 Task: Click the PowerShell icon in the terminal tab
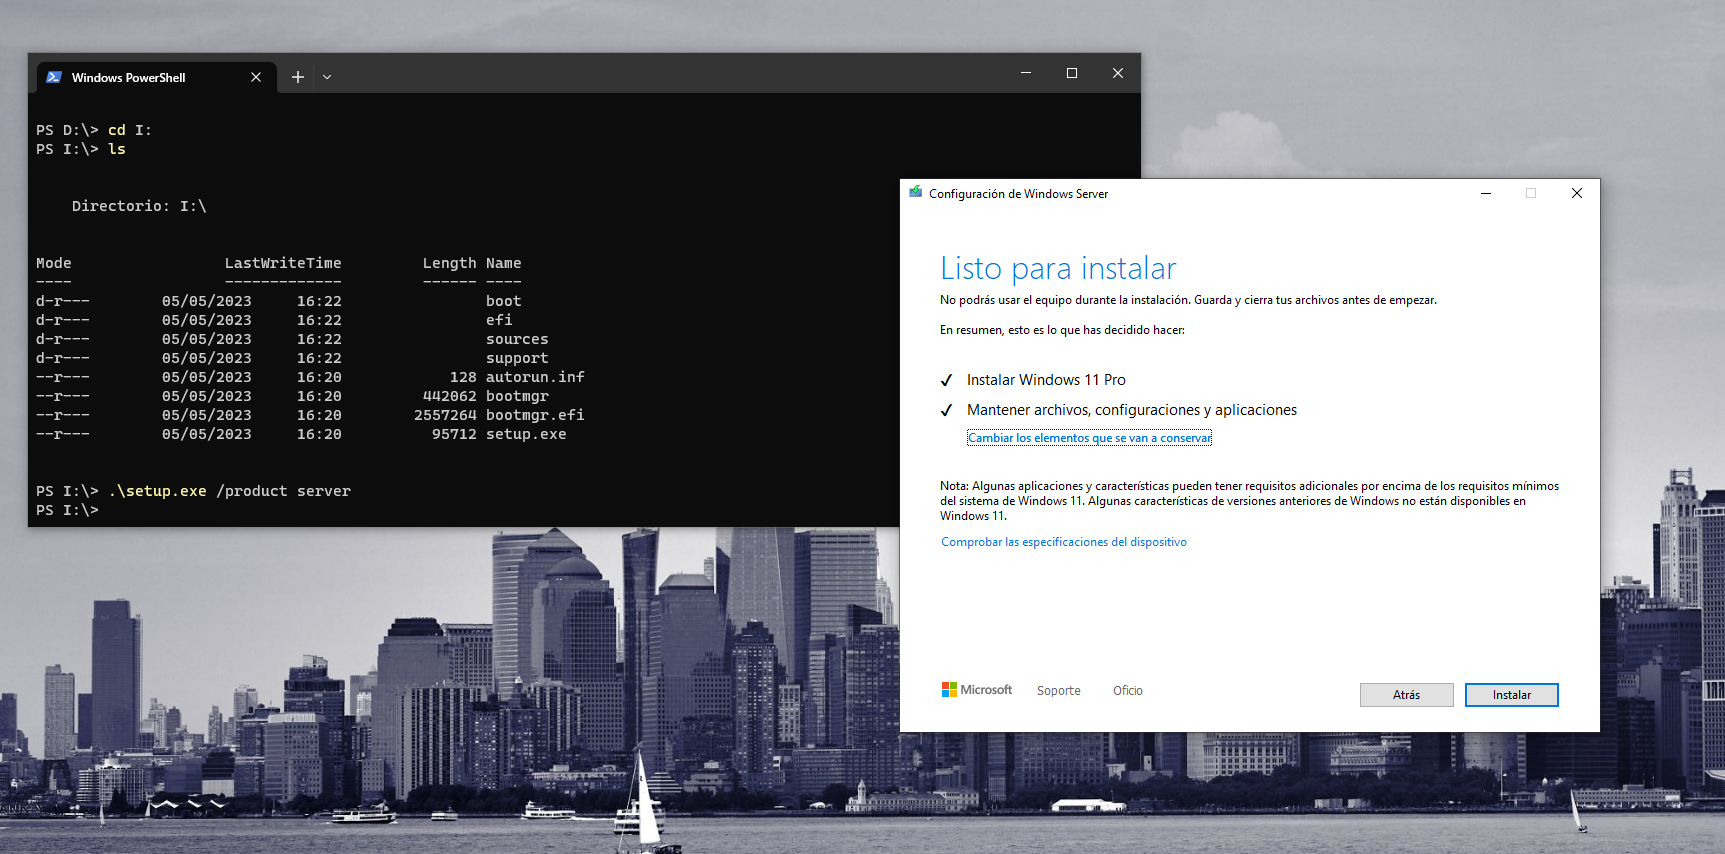click(54, 77)
